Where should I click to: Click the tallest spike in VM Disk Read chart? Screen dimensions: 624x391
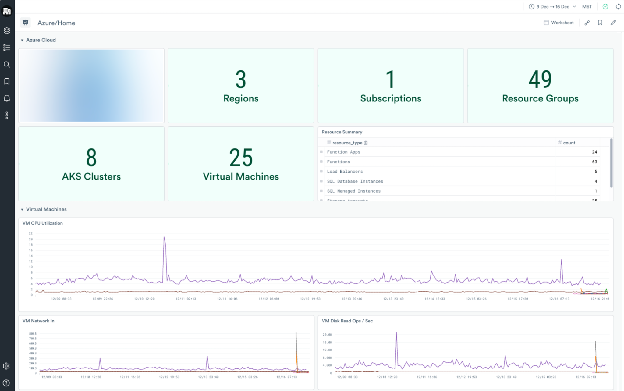click(396, 334)
